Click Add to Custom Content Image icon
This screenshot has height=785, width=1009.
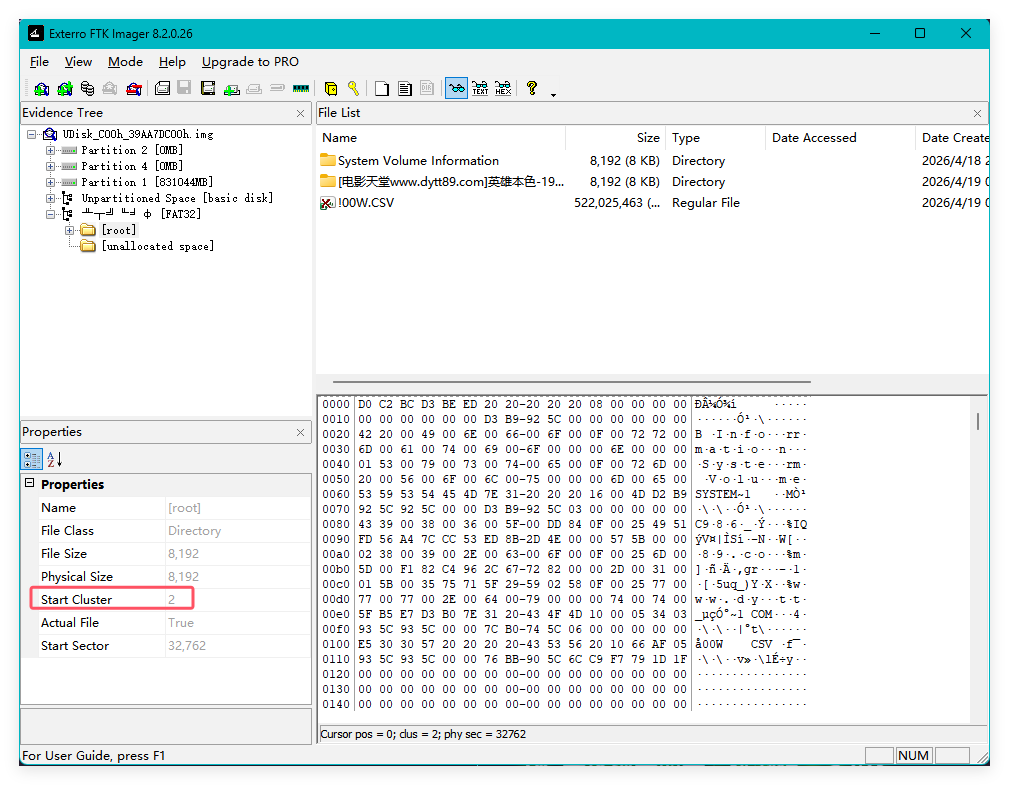tap(232, 89)
